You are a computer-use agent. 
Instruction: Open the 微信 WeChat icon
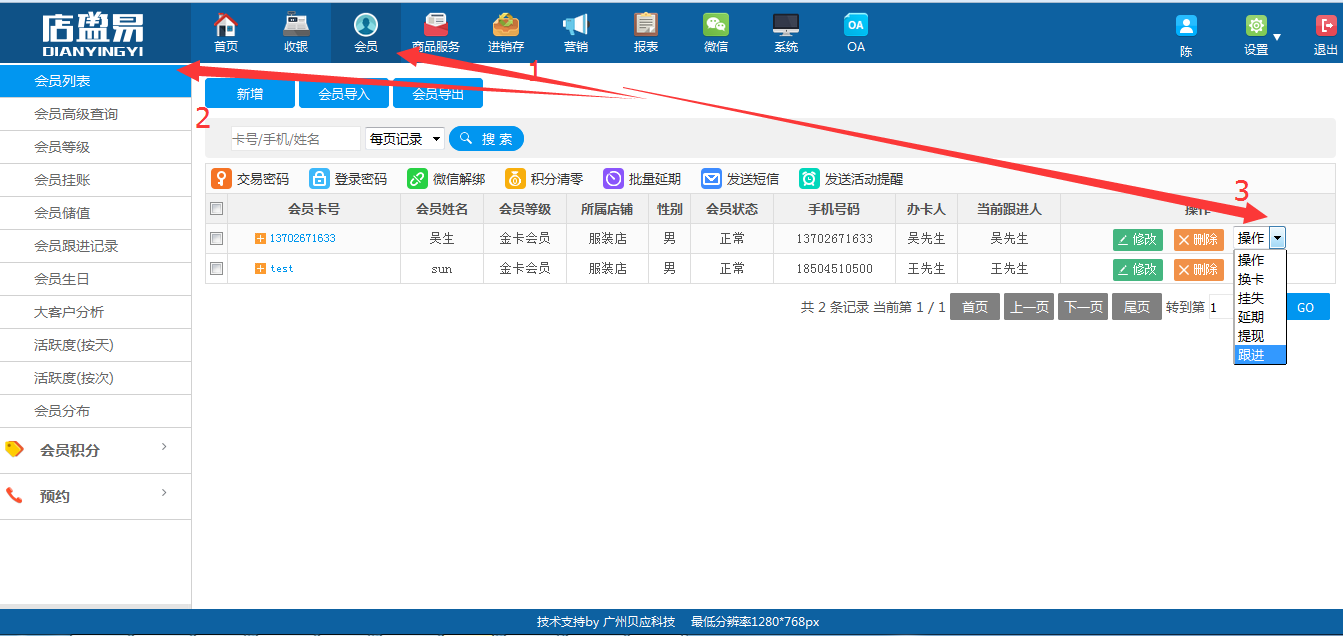click(x=716, y=25)
